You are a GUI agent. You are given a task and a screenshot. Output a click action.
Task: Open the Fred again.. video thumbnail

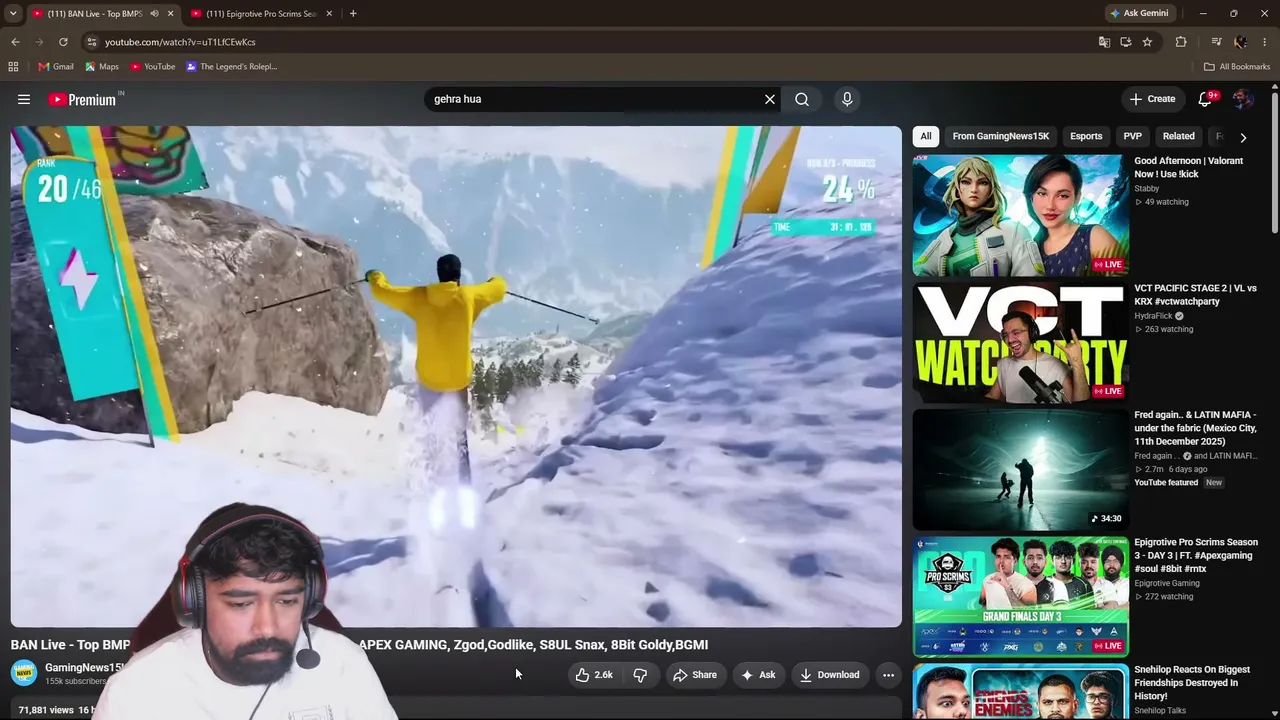(1020, 470)
